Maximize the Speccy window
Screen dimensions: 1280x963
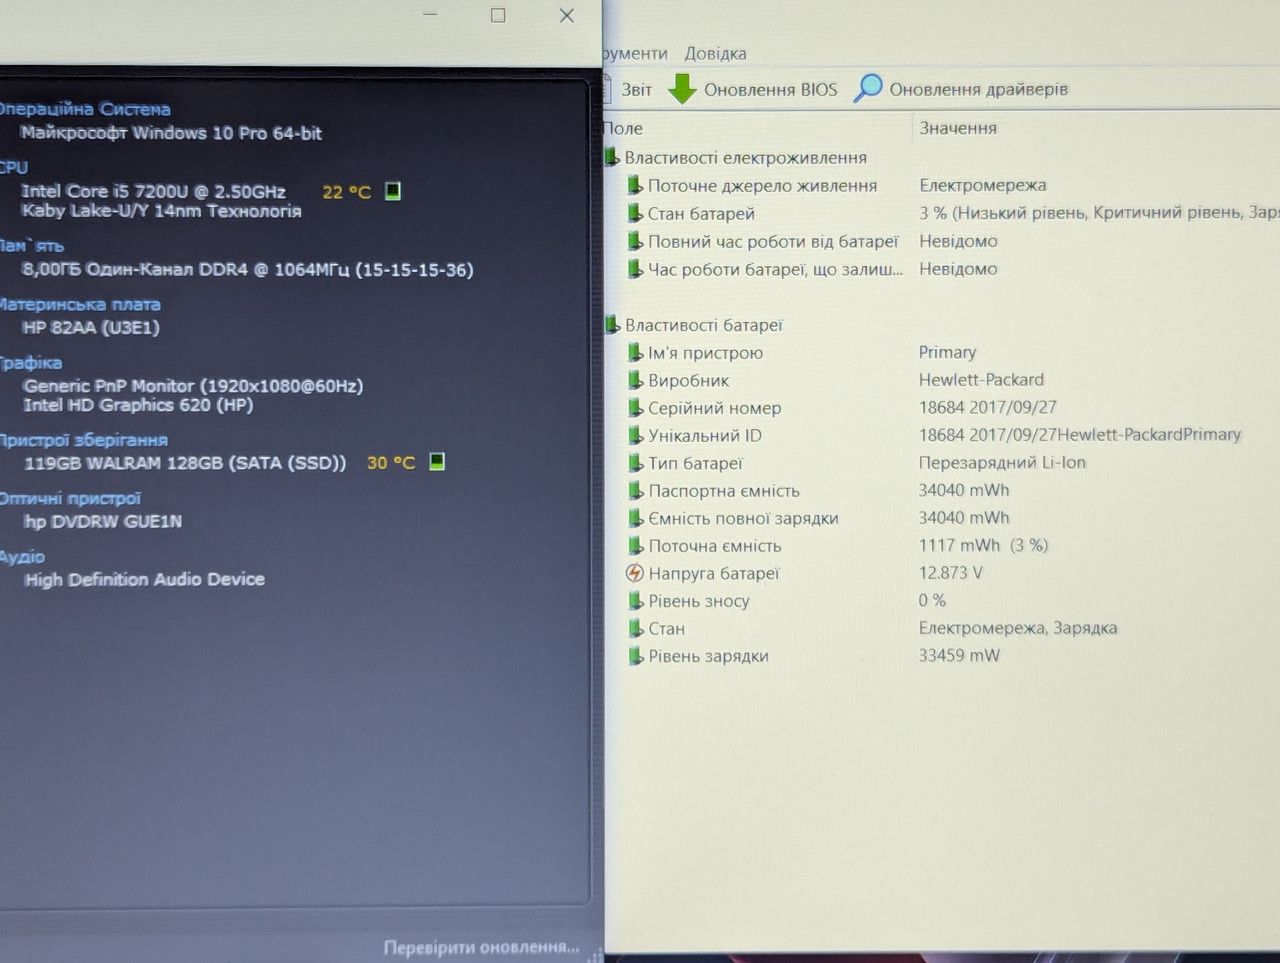click(x=498, y=15)
